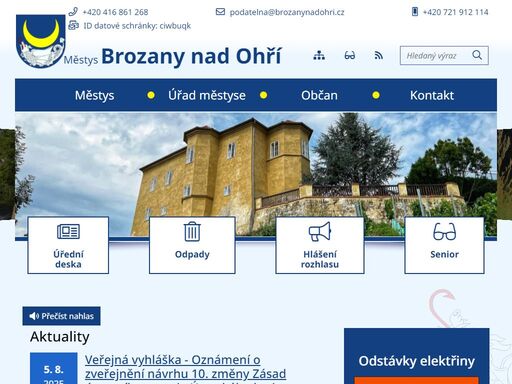Click the landline phone icon in header
The height and width of the screenshot is (384, 512).
point(73,12)
